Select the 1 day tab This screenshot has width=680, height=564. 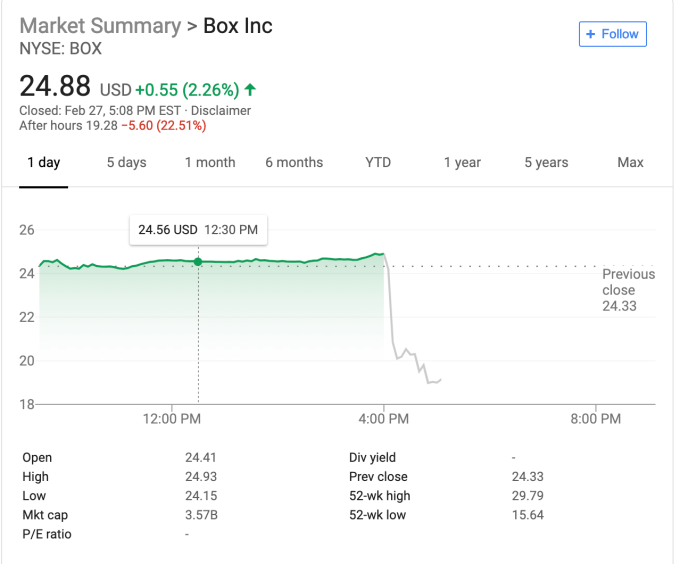[43, 163]
